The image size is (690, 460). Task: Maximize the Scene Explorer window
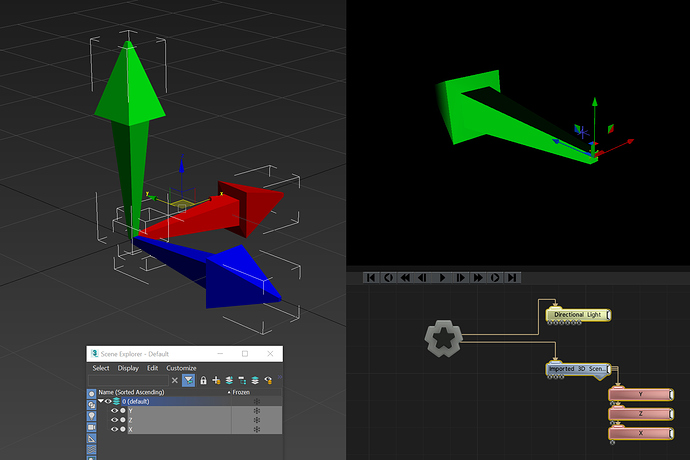pyautogui.click(x=245, y=353)
